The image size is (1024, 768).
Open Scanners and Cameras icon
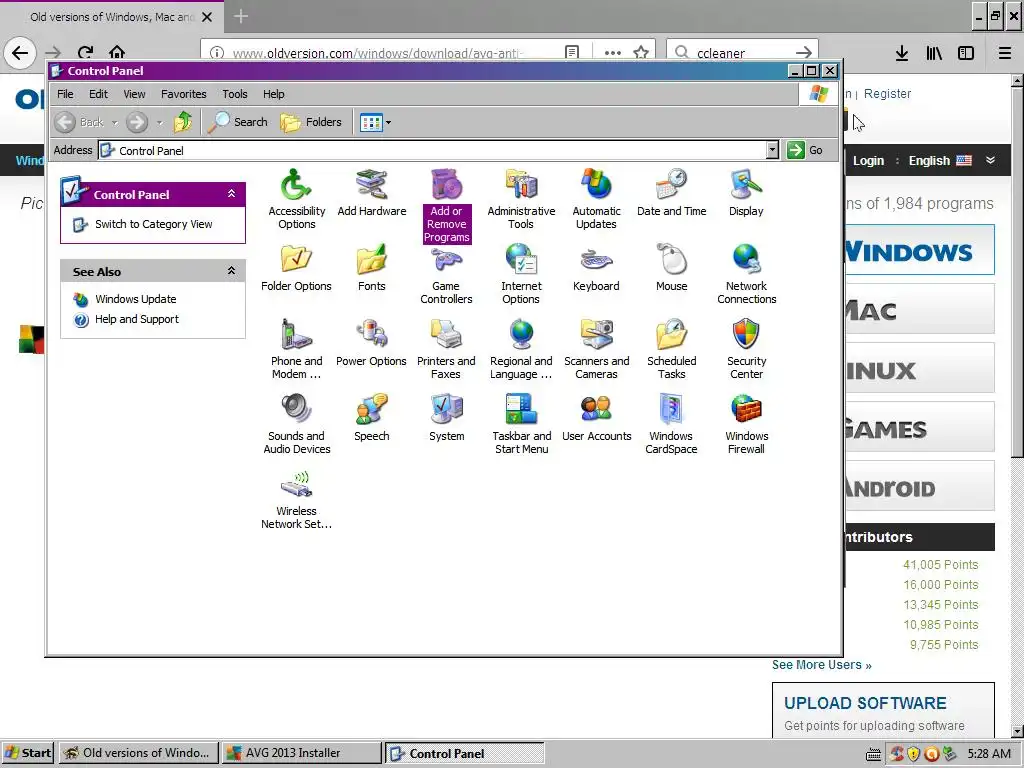pyautogui.click(x=596, y=349)
